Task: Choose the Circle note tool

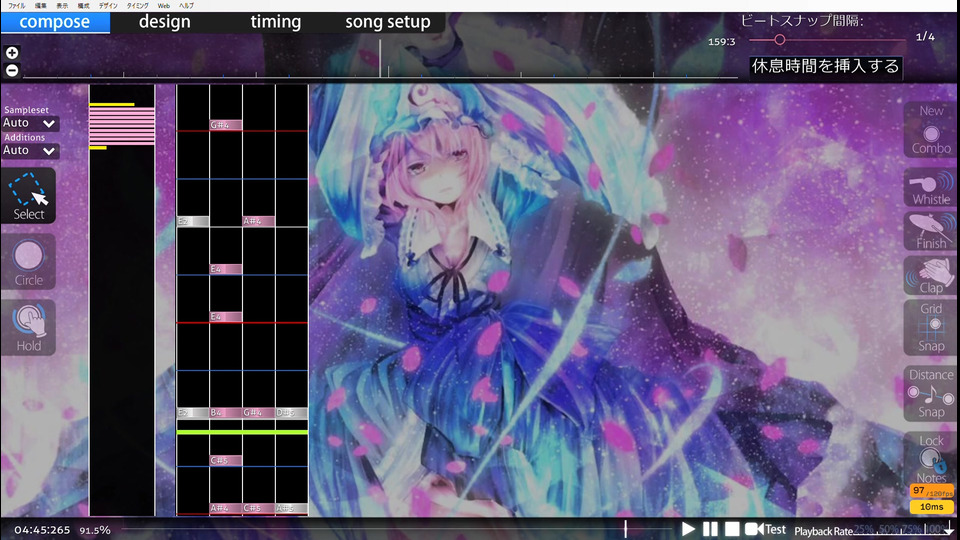Action: pyautogui.click(x=28, y=262)
